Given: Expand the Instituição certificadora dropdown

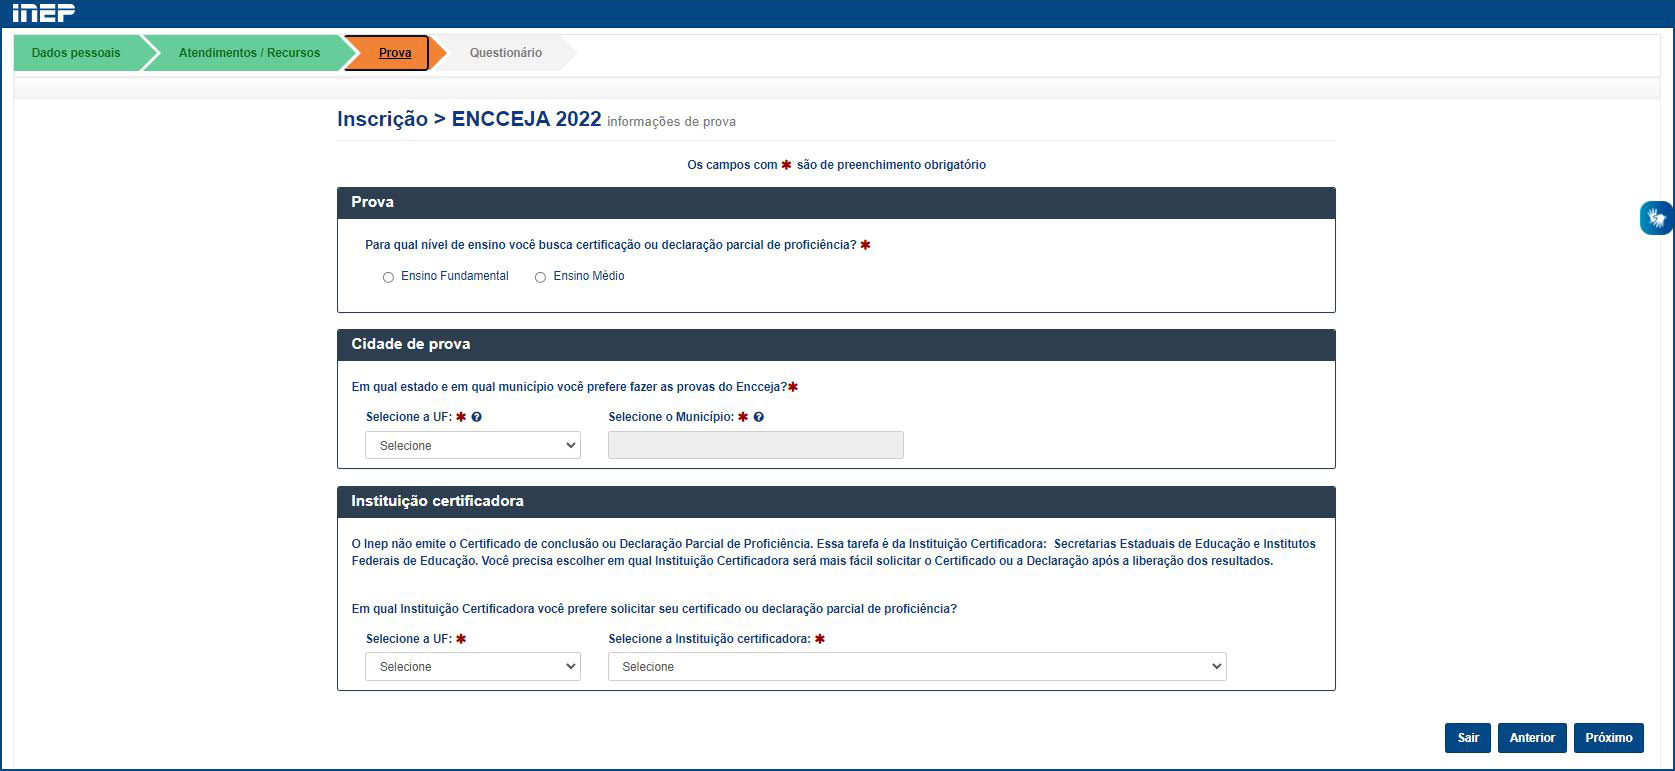Looking at the screenshot, I should 917,667.
